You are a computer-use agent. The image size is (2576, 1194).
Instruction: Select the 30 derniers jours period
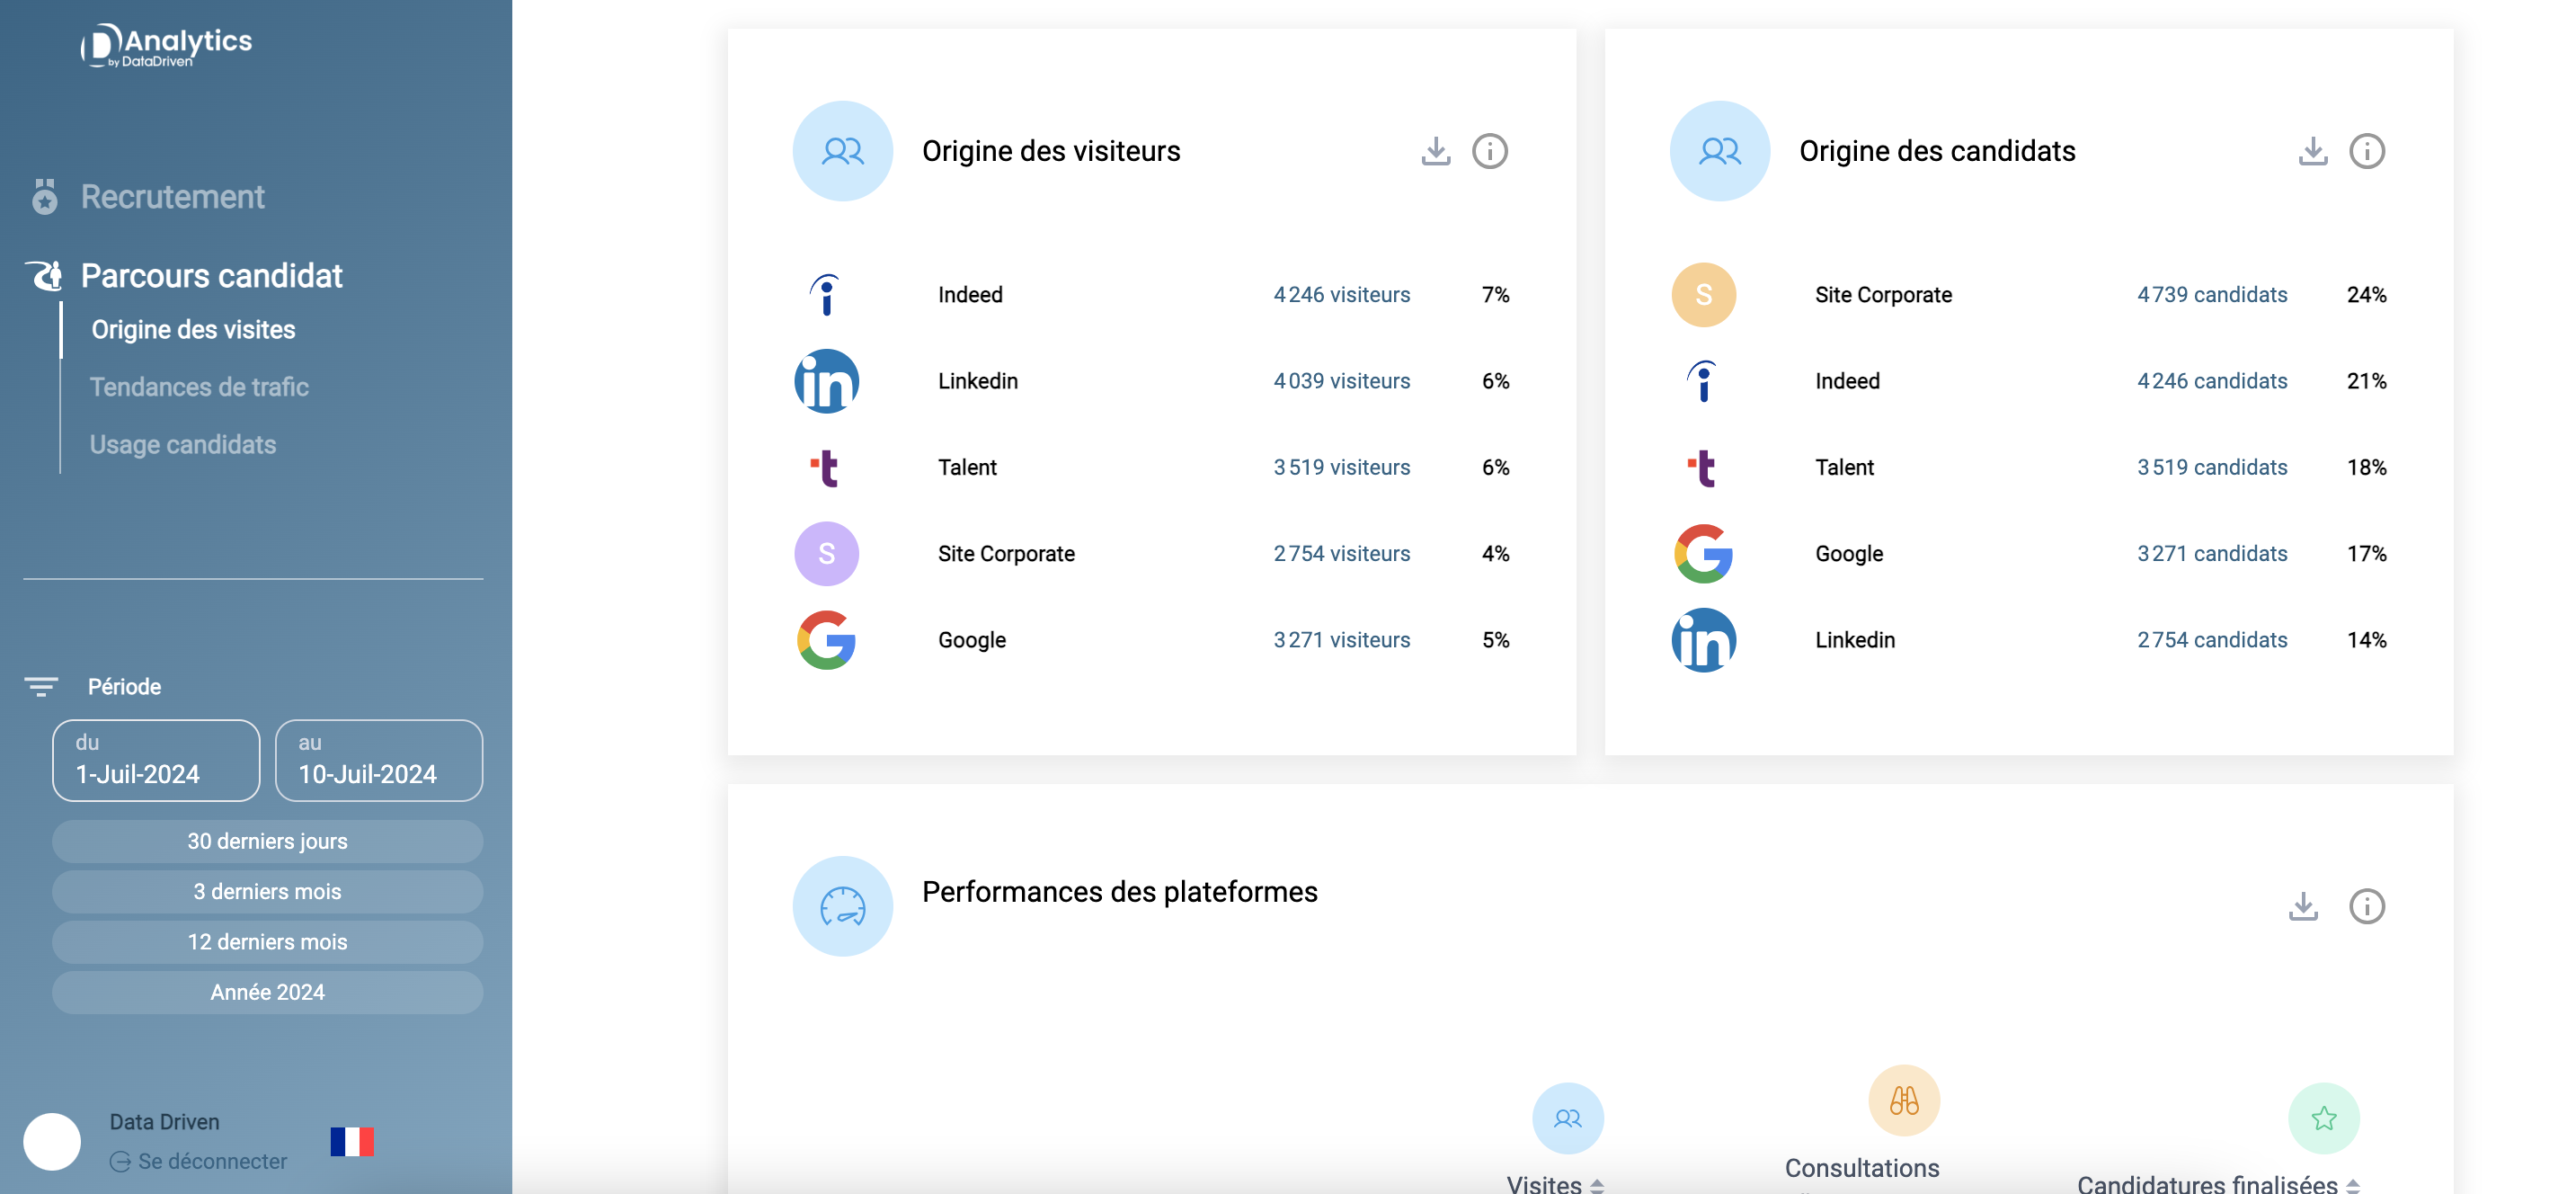tap(267, 841)
